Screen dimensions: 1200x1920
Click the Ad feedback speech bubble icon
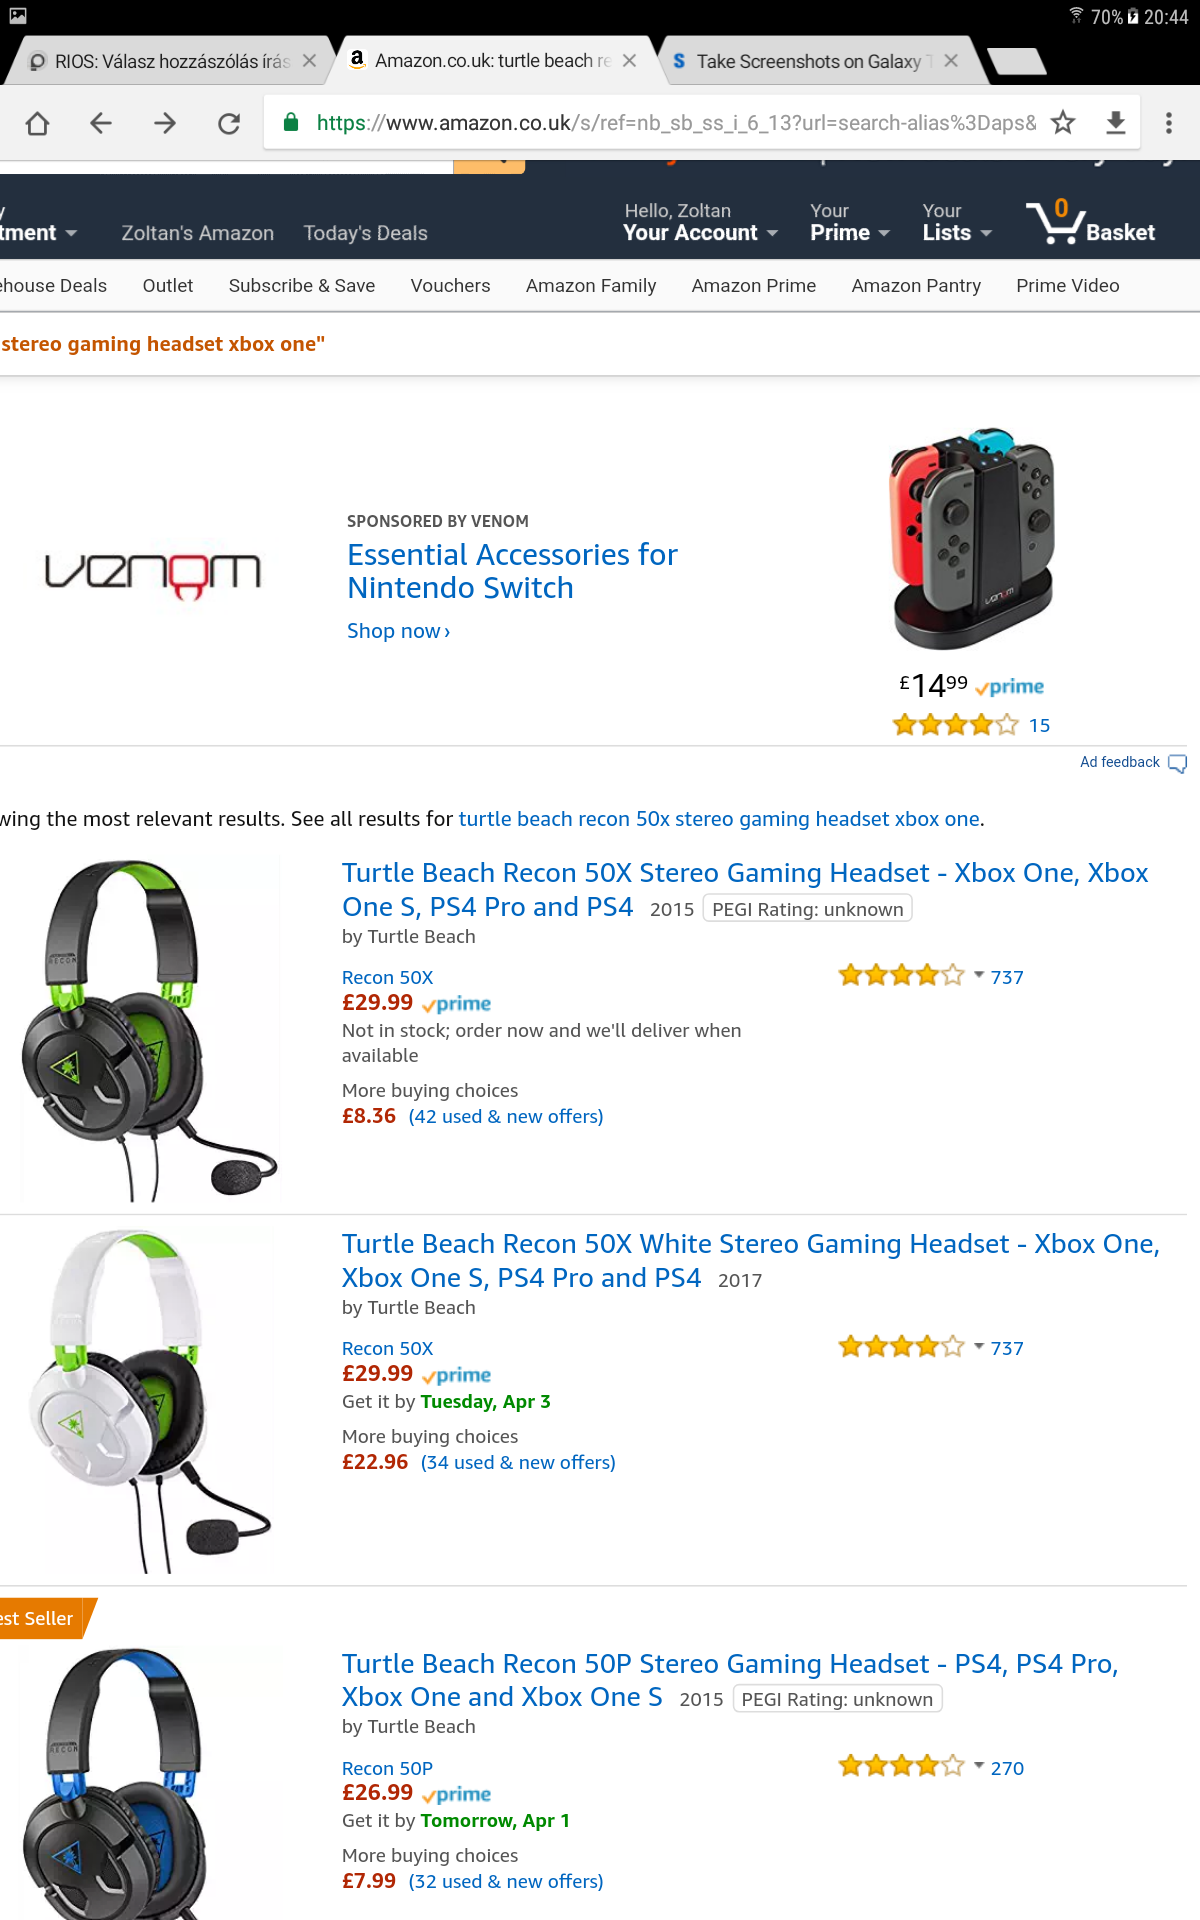(x=1178, y=763)
